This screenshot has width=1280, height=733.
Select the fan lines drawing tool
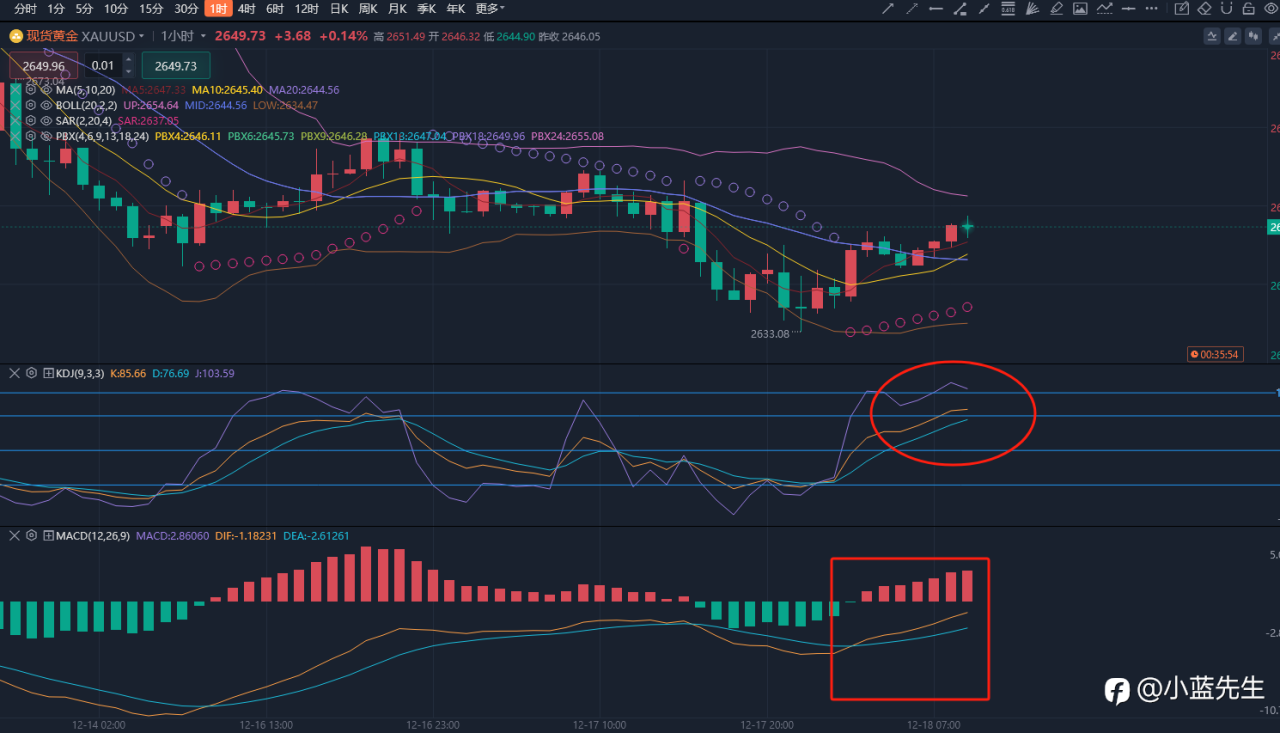[x=1032, y=9]
